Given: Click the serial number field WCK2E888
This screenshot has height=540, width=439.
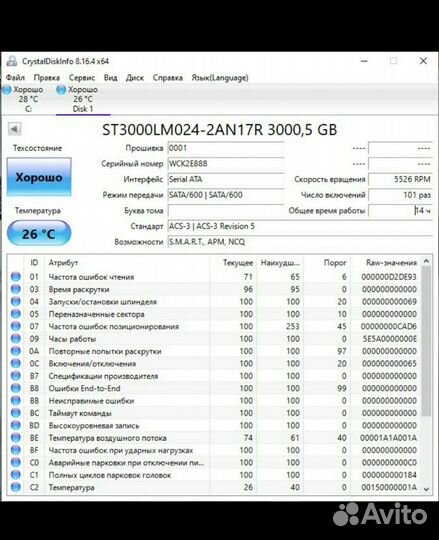Looking at the screenshot, I should [x=226, y=164].
